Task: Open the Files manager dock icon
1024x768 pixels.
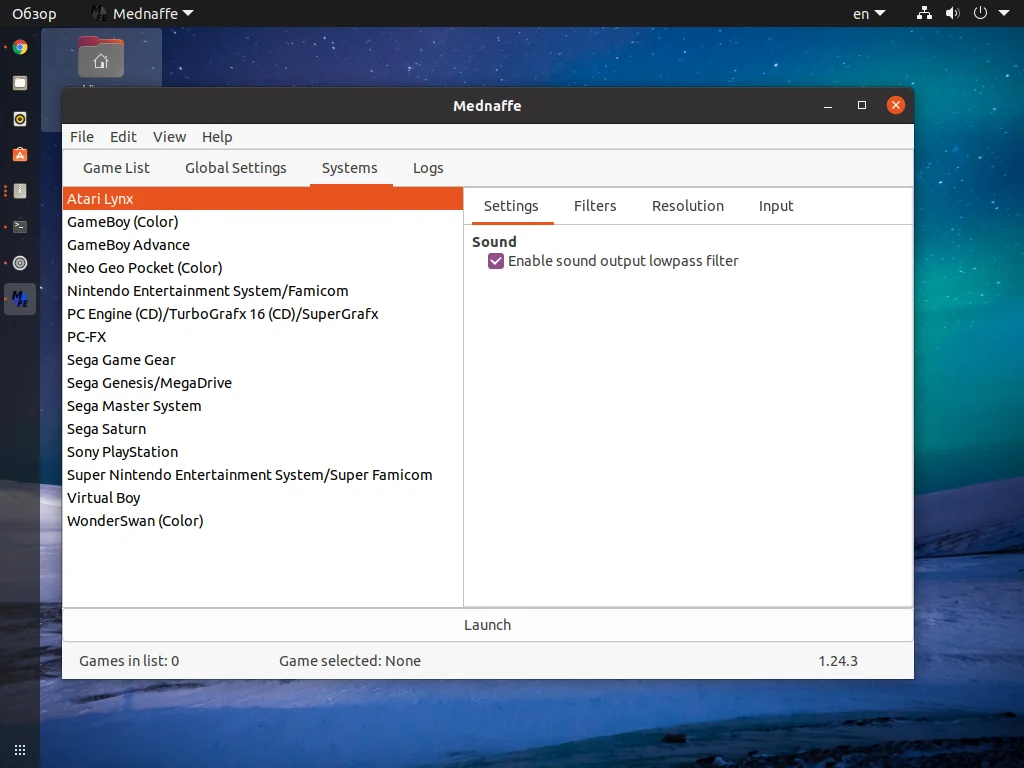Action: [20, 83]
